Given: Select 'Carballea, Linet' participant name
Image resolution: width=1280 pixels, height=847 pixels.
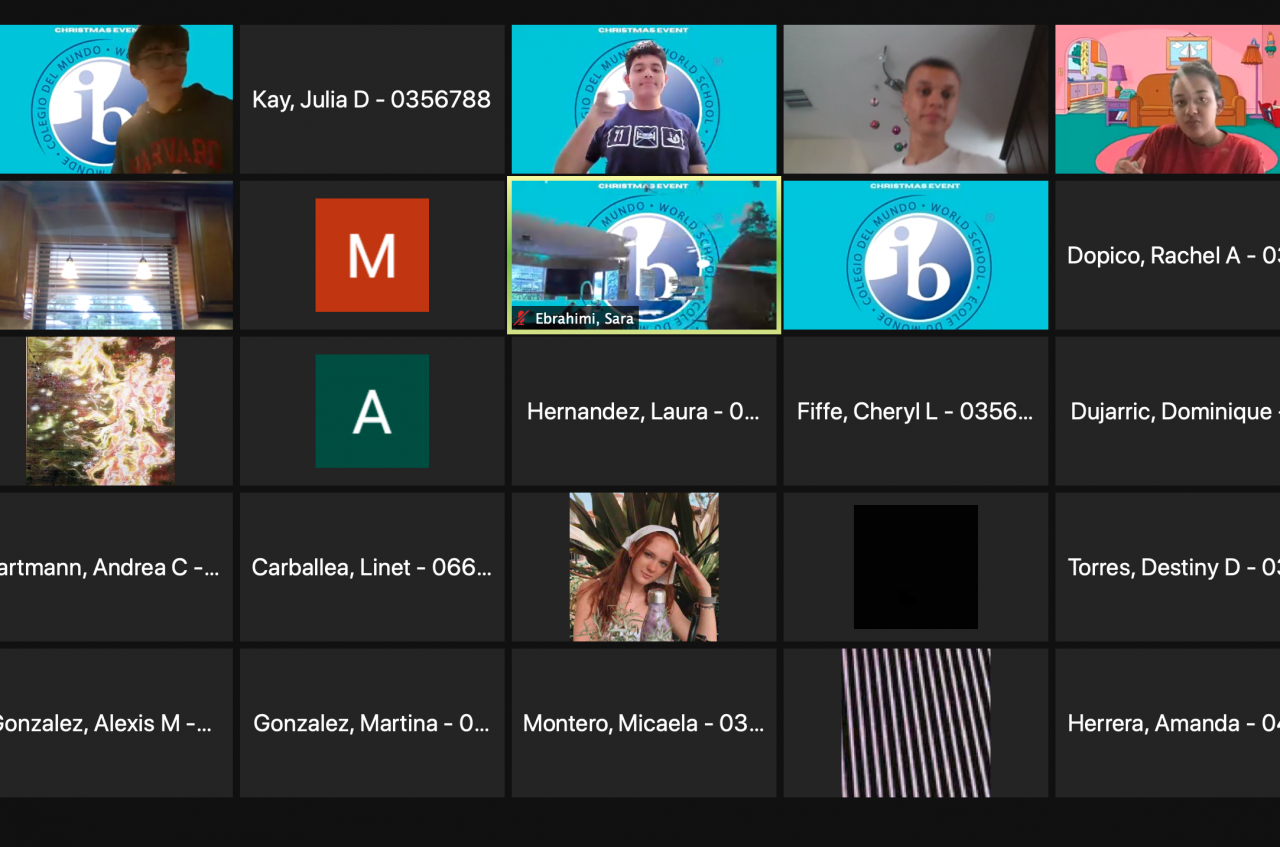Looking at the screenshot, I should [372, 567].
